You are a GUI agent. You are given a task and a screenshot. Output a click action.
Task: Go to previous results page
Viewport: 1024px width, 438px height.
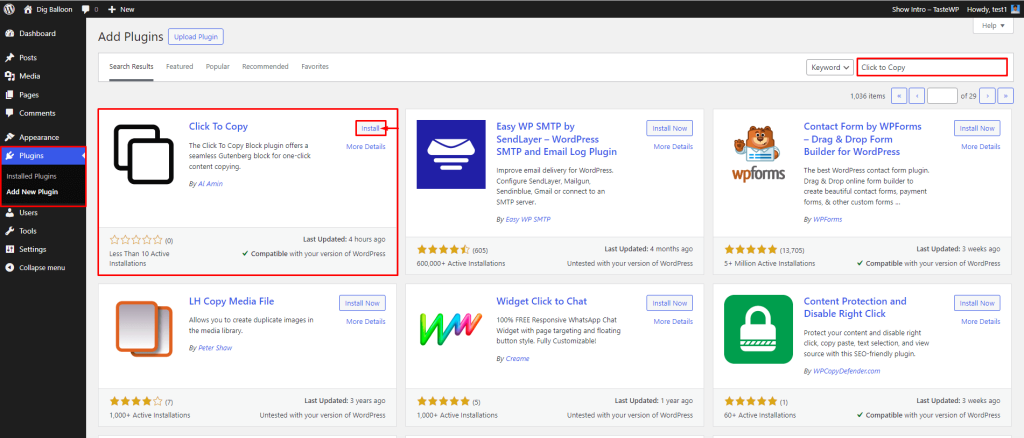pyautogui.click(x=917, y=96)
